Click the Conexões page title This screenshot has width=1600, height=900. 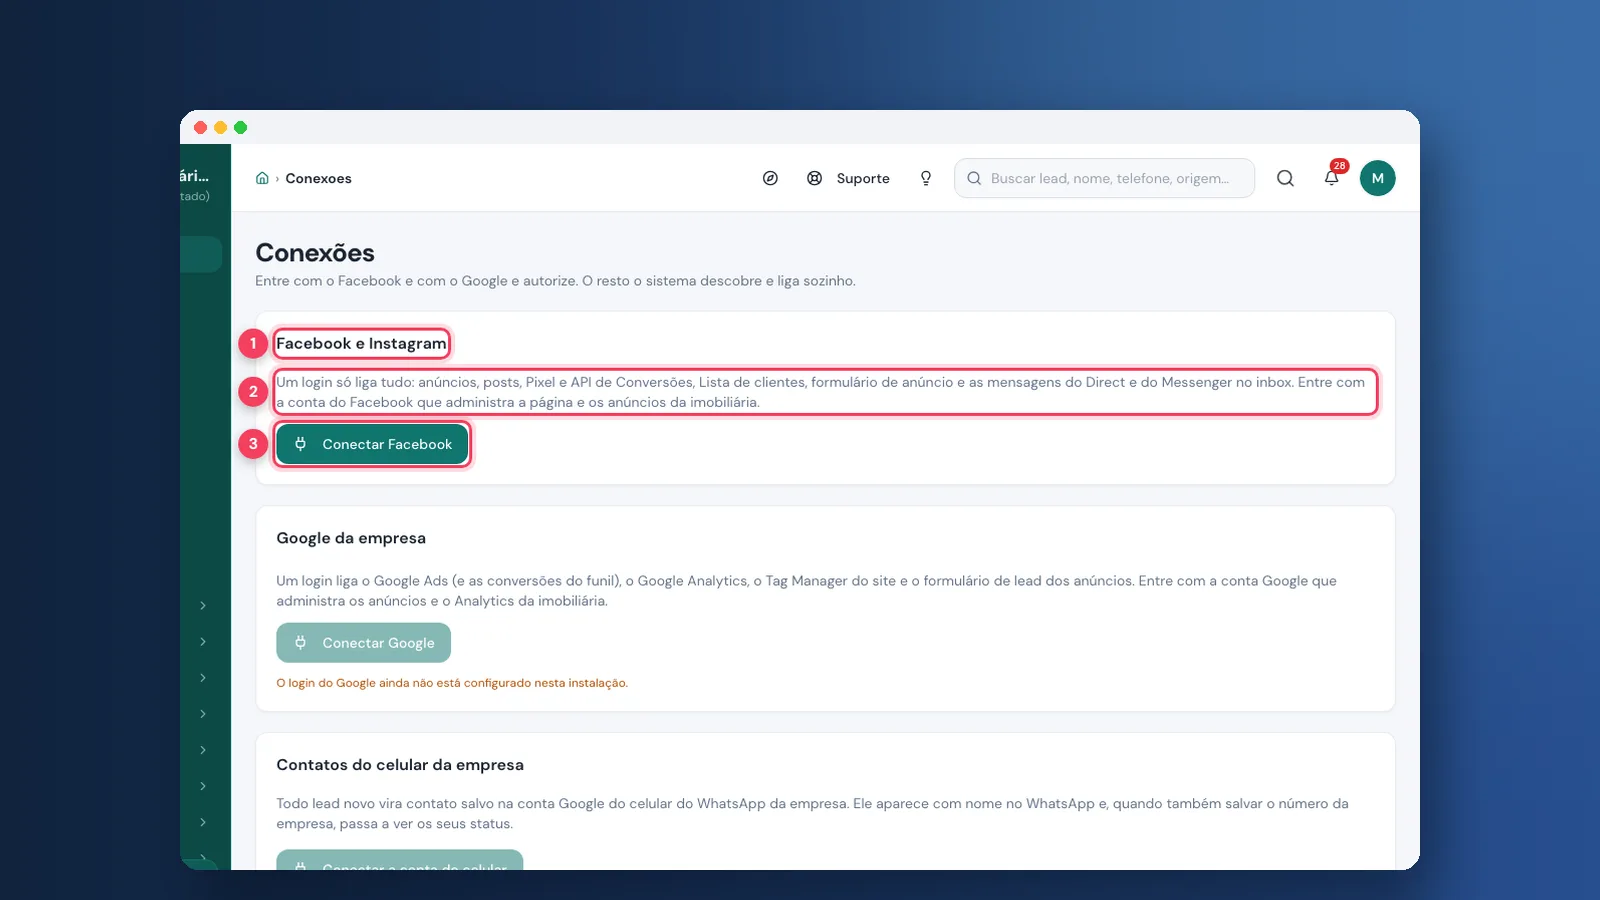click(315, 253)
